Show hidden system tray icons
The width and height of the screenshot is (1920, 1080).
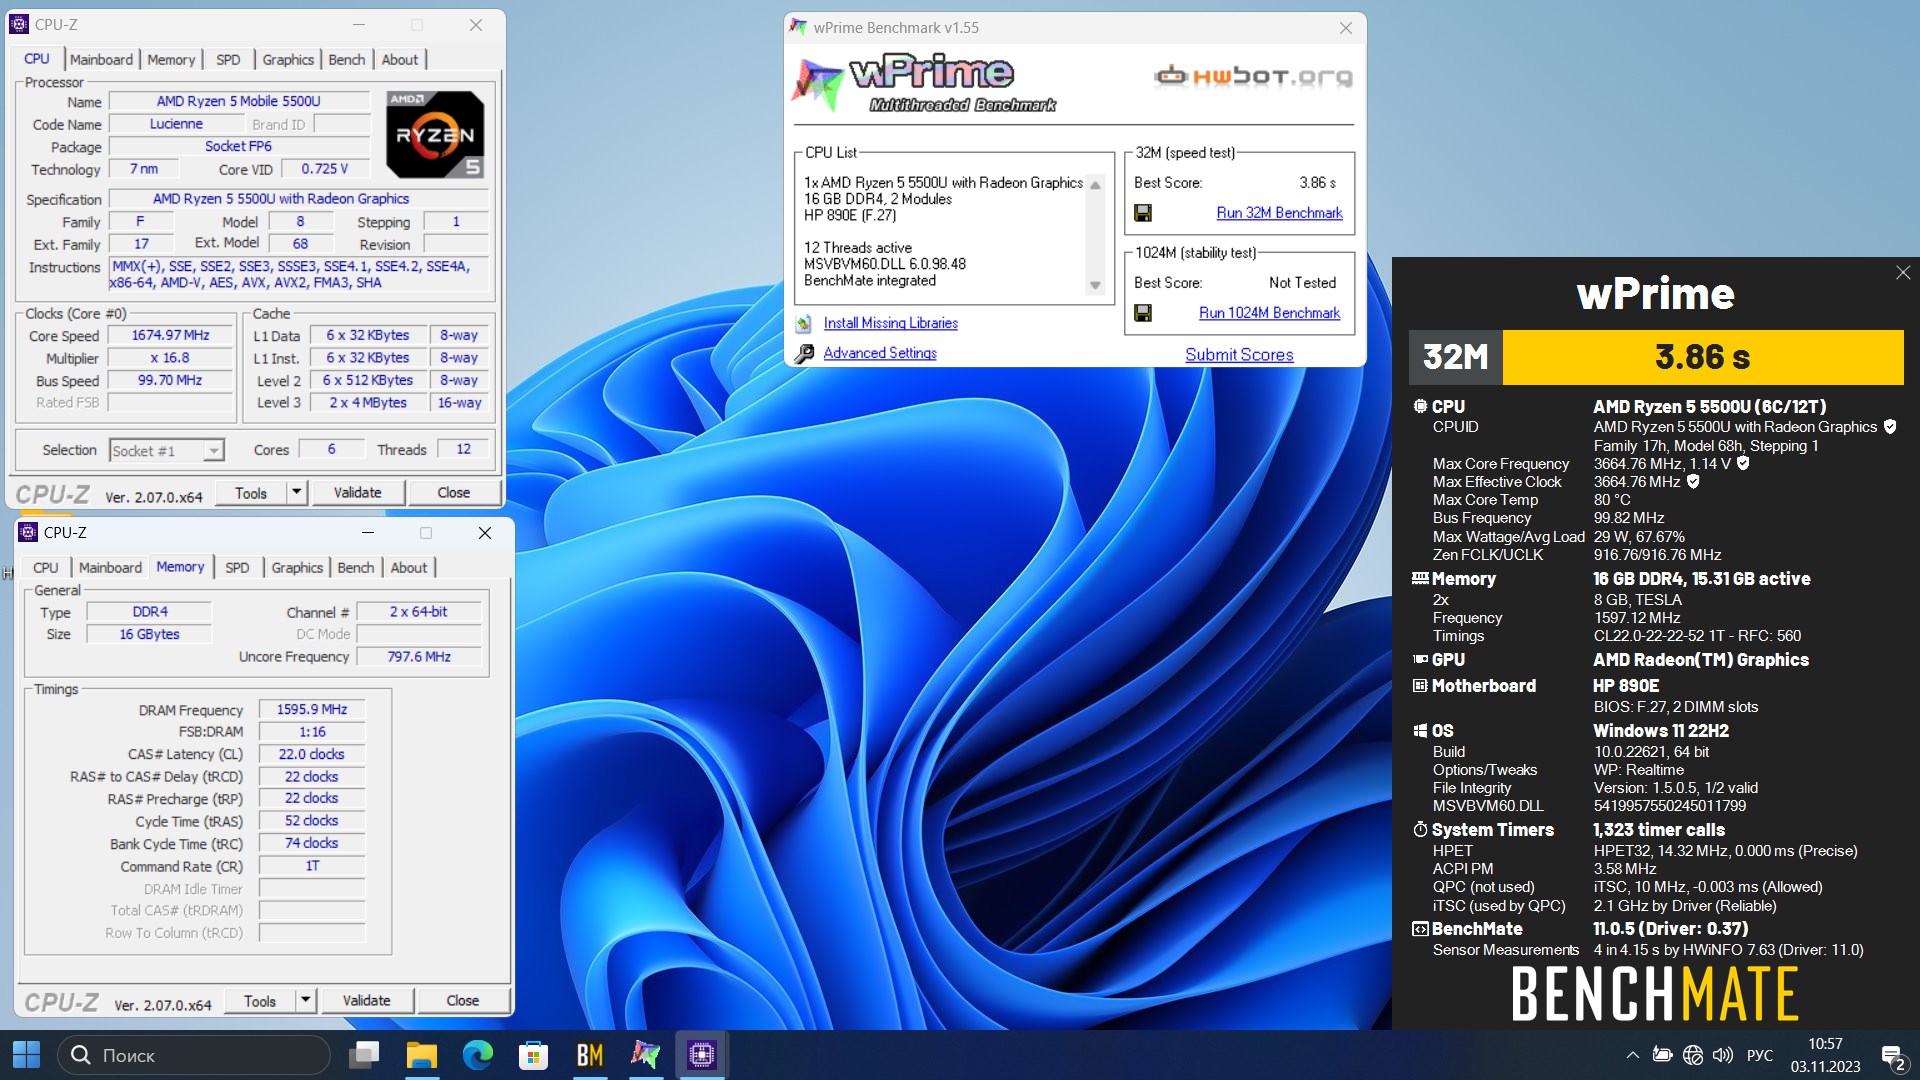click(x=1632, y=1055)
